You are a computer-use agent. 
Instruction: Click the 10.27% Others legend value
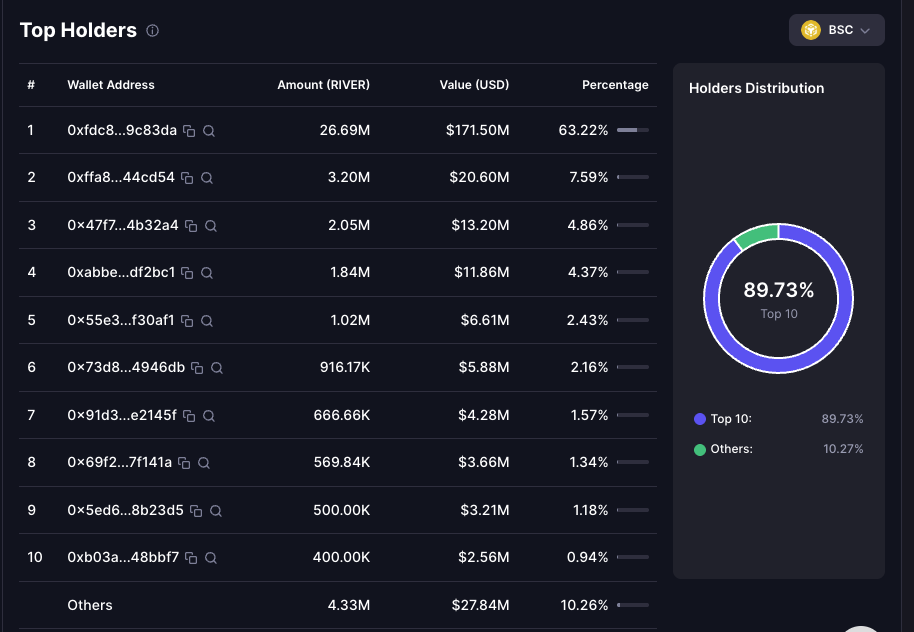843,449
